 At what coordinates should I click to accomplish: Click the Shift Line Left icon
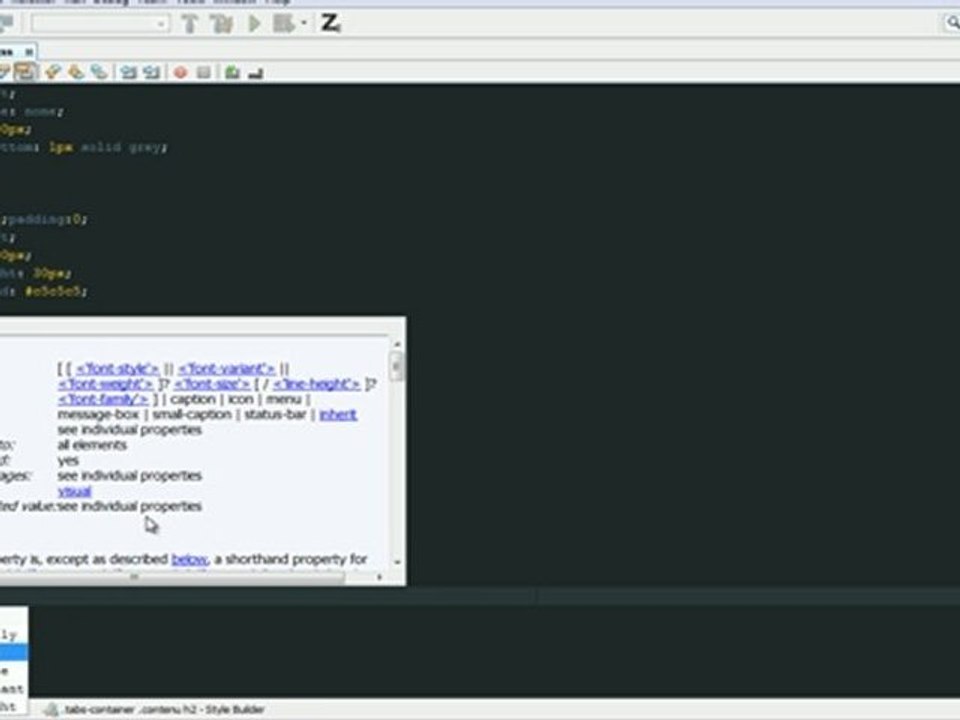coord(129,72)
